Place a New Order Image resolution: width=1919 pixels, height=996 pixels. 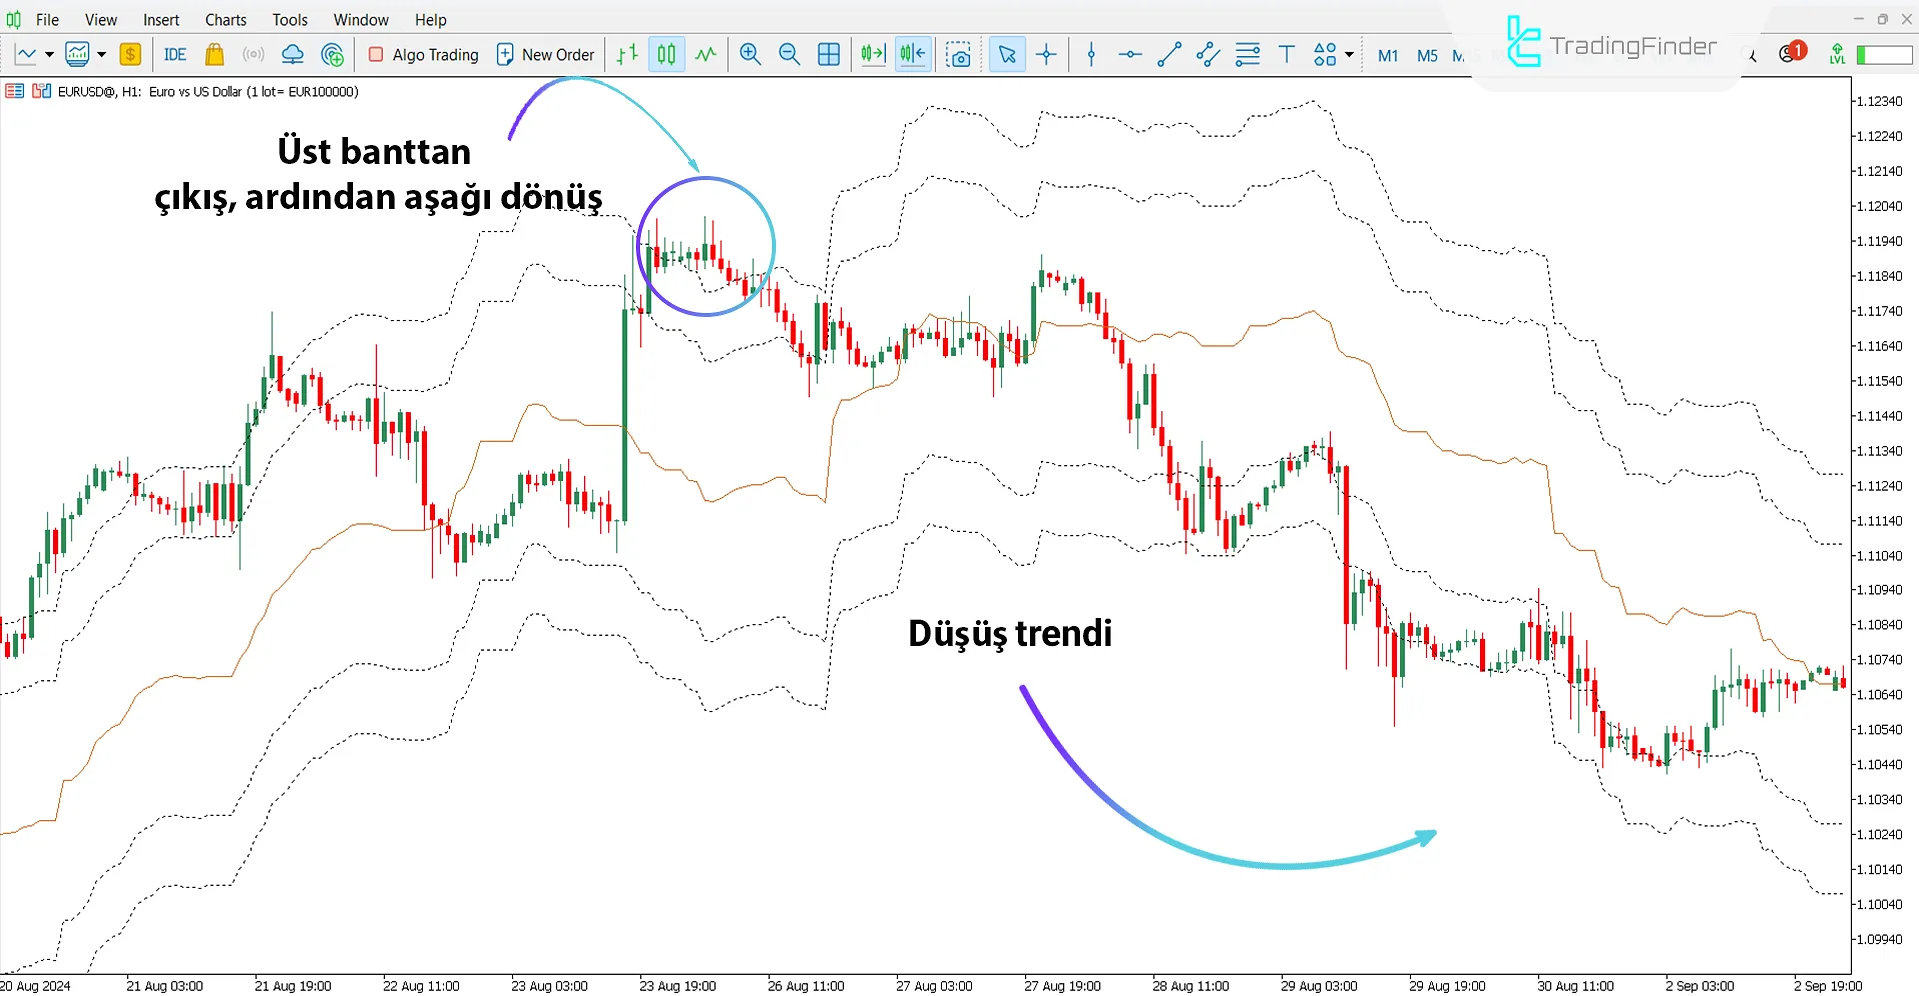click(x=545, y=55)
